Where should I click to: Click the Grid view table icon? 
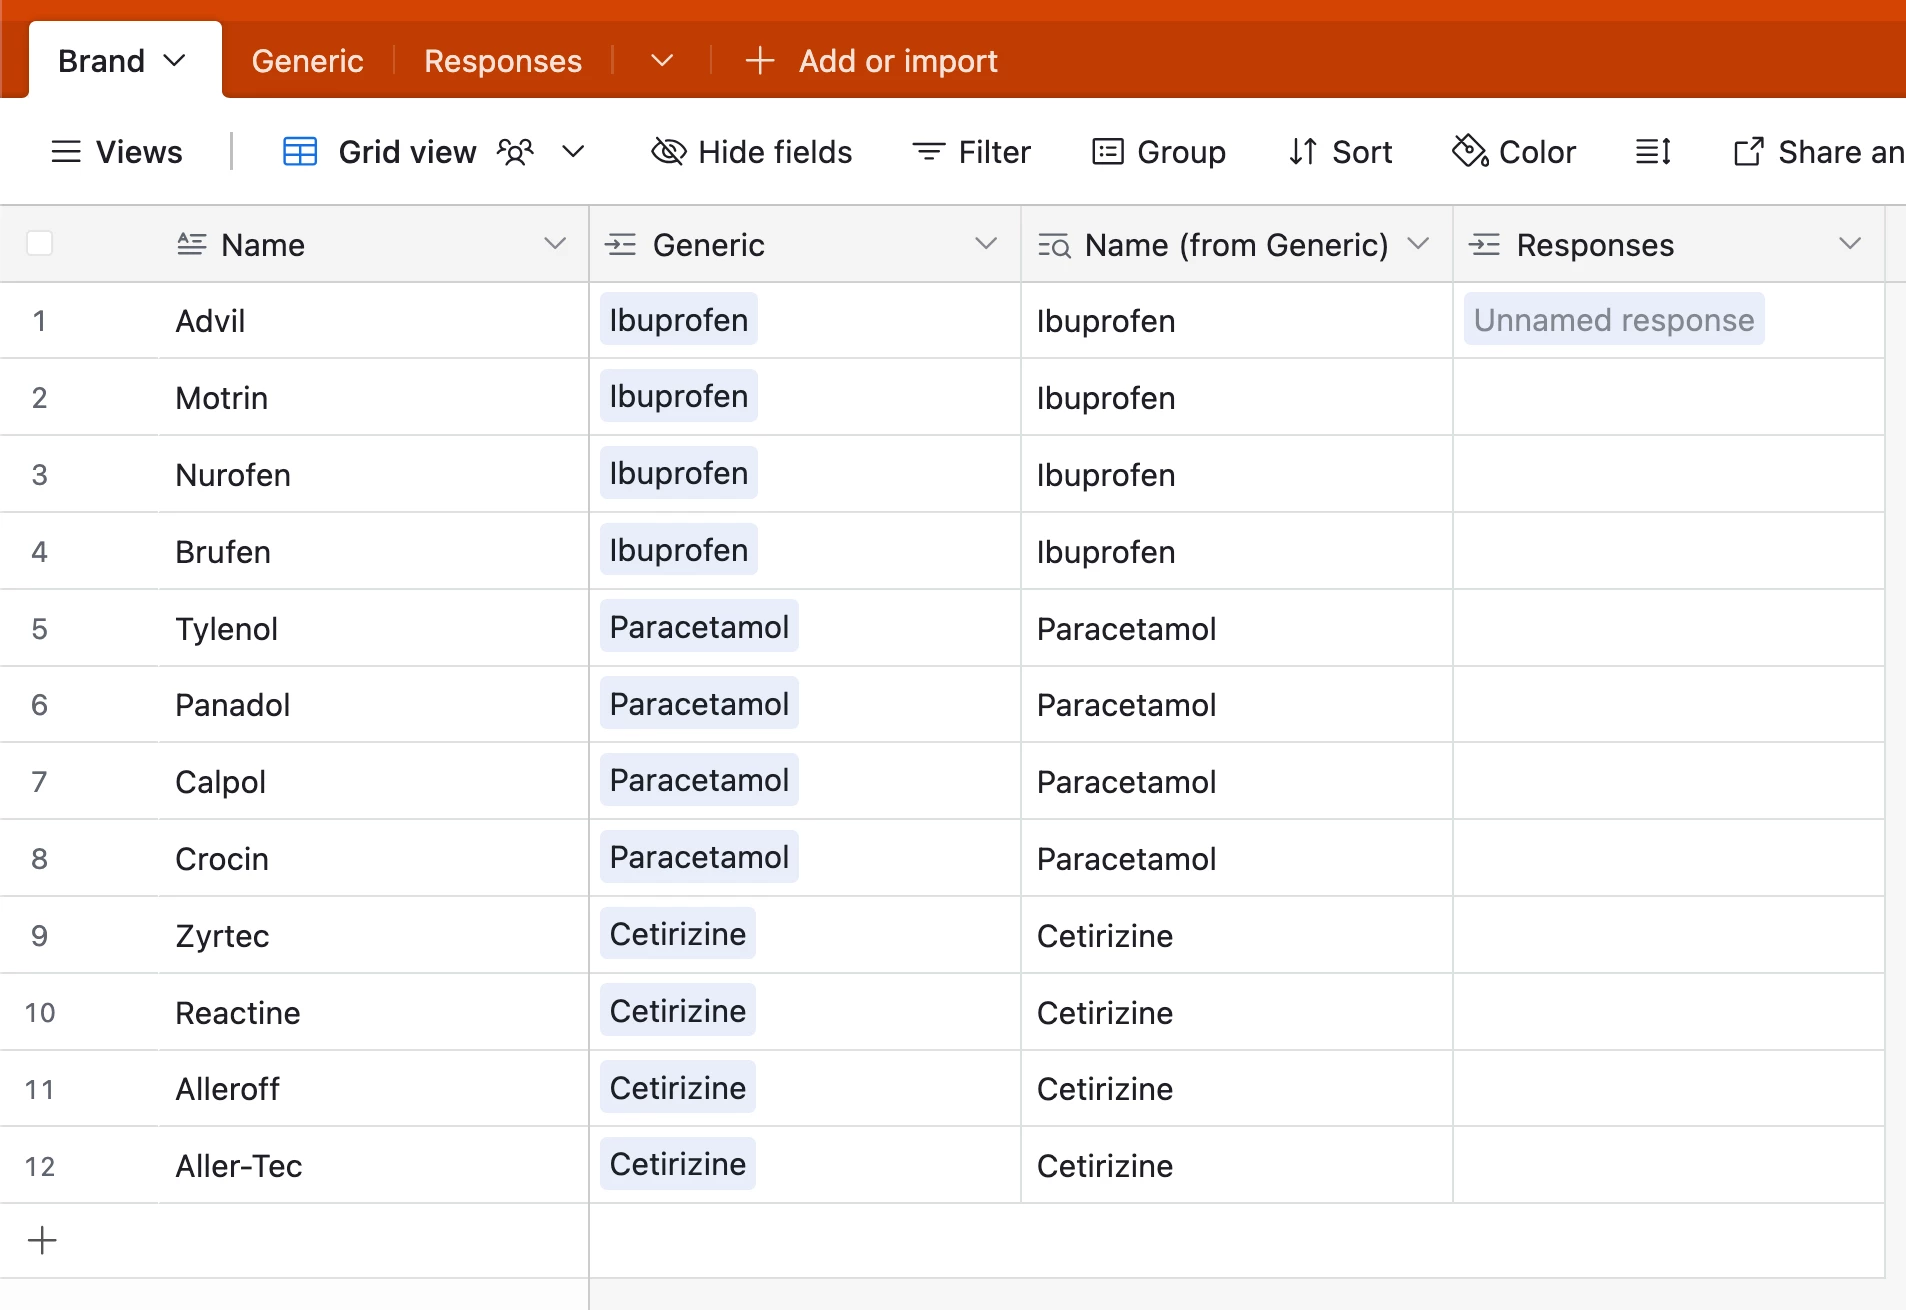300,152
